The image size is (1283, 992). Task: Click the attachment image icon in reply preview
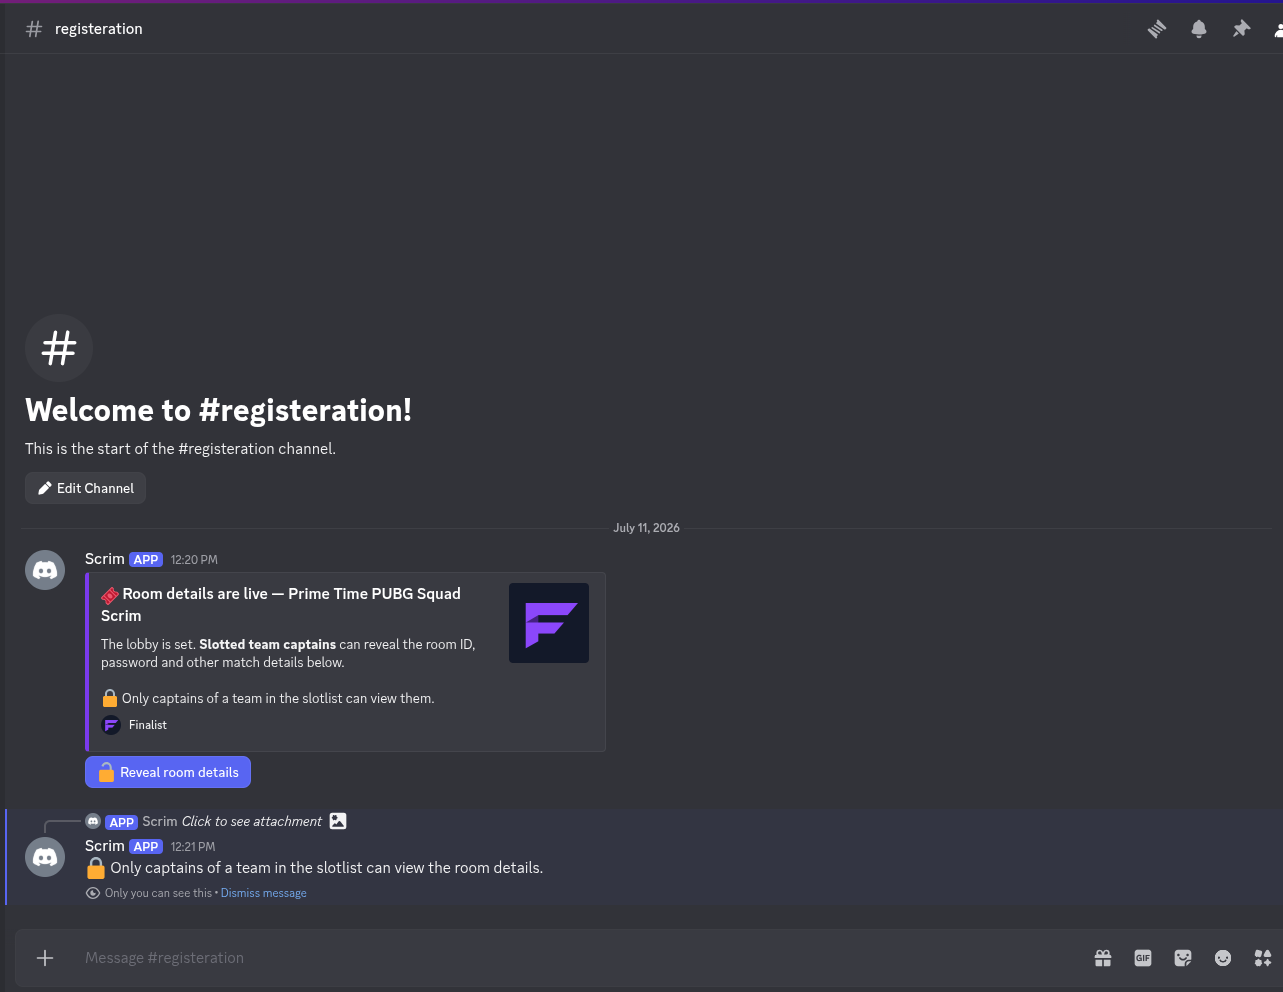[338, 821]
